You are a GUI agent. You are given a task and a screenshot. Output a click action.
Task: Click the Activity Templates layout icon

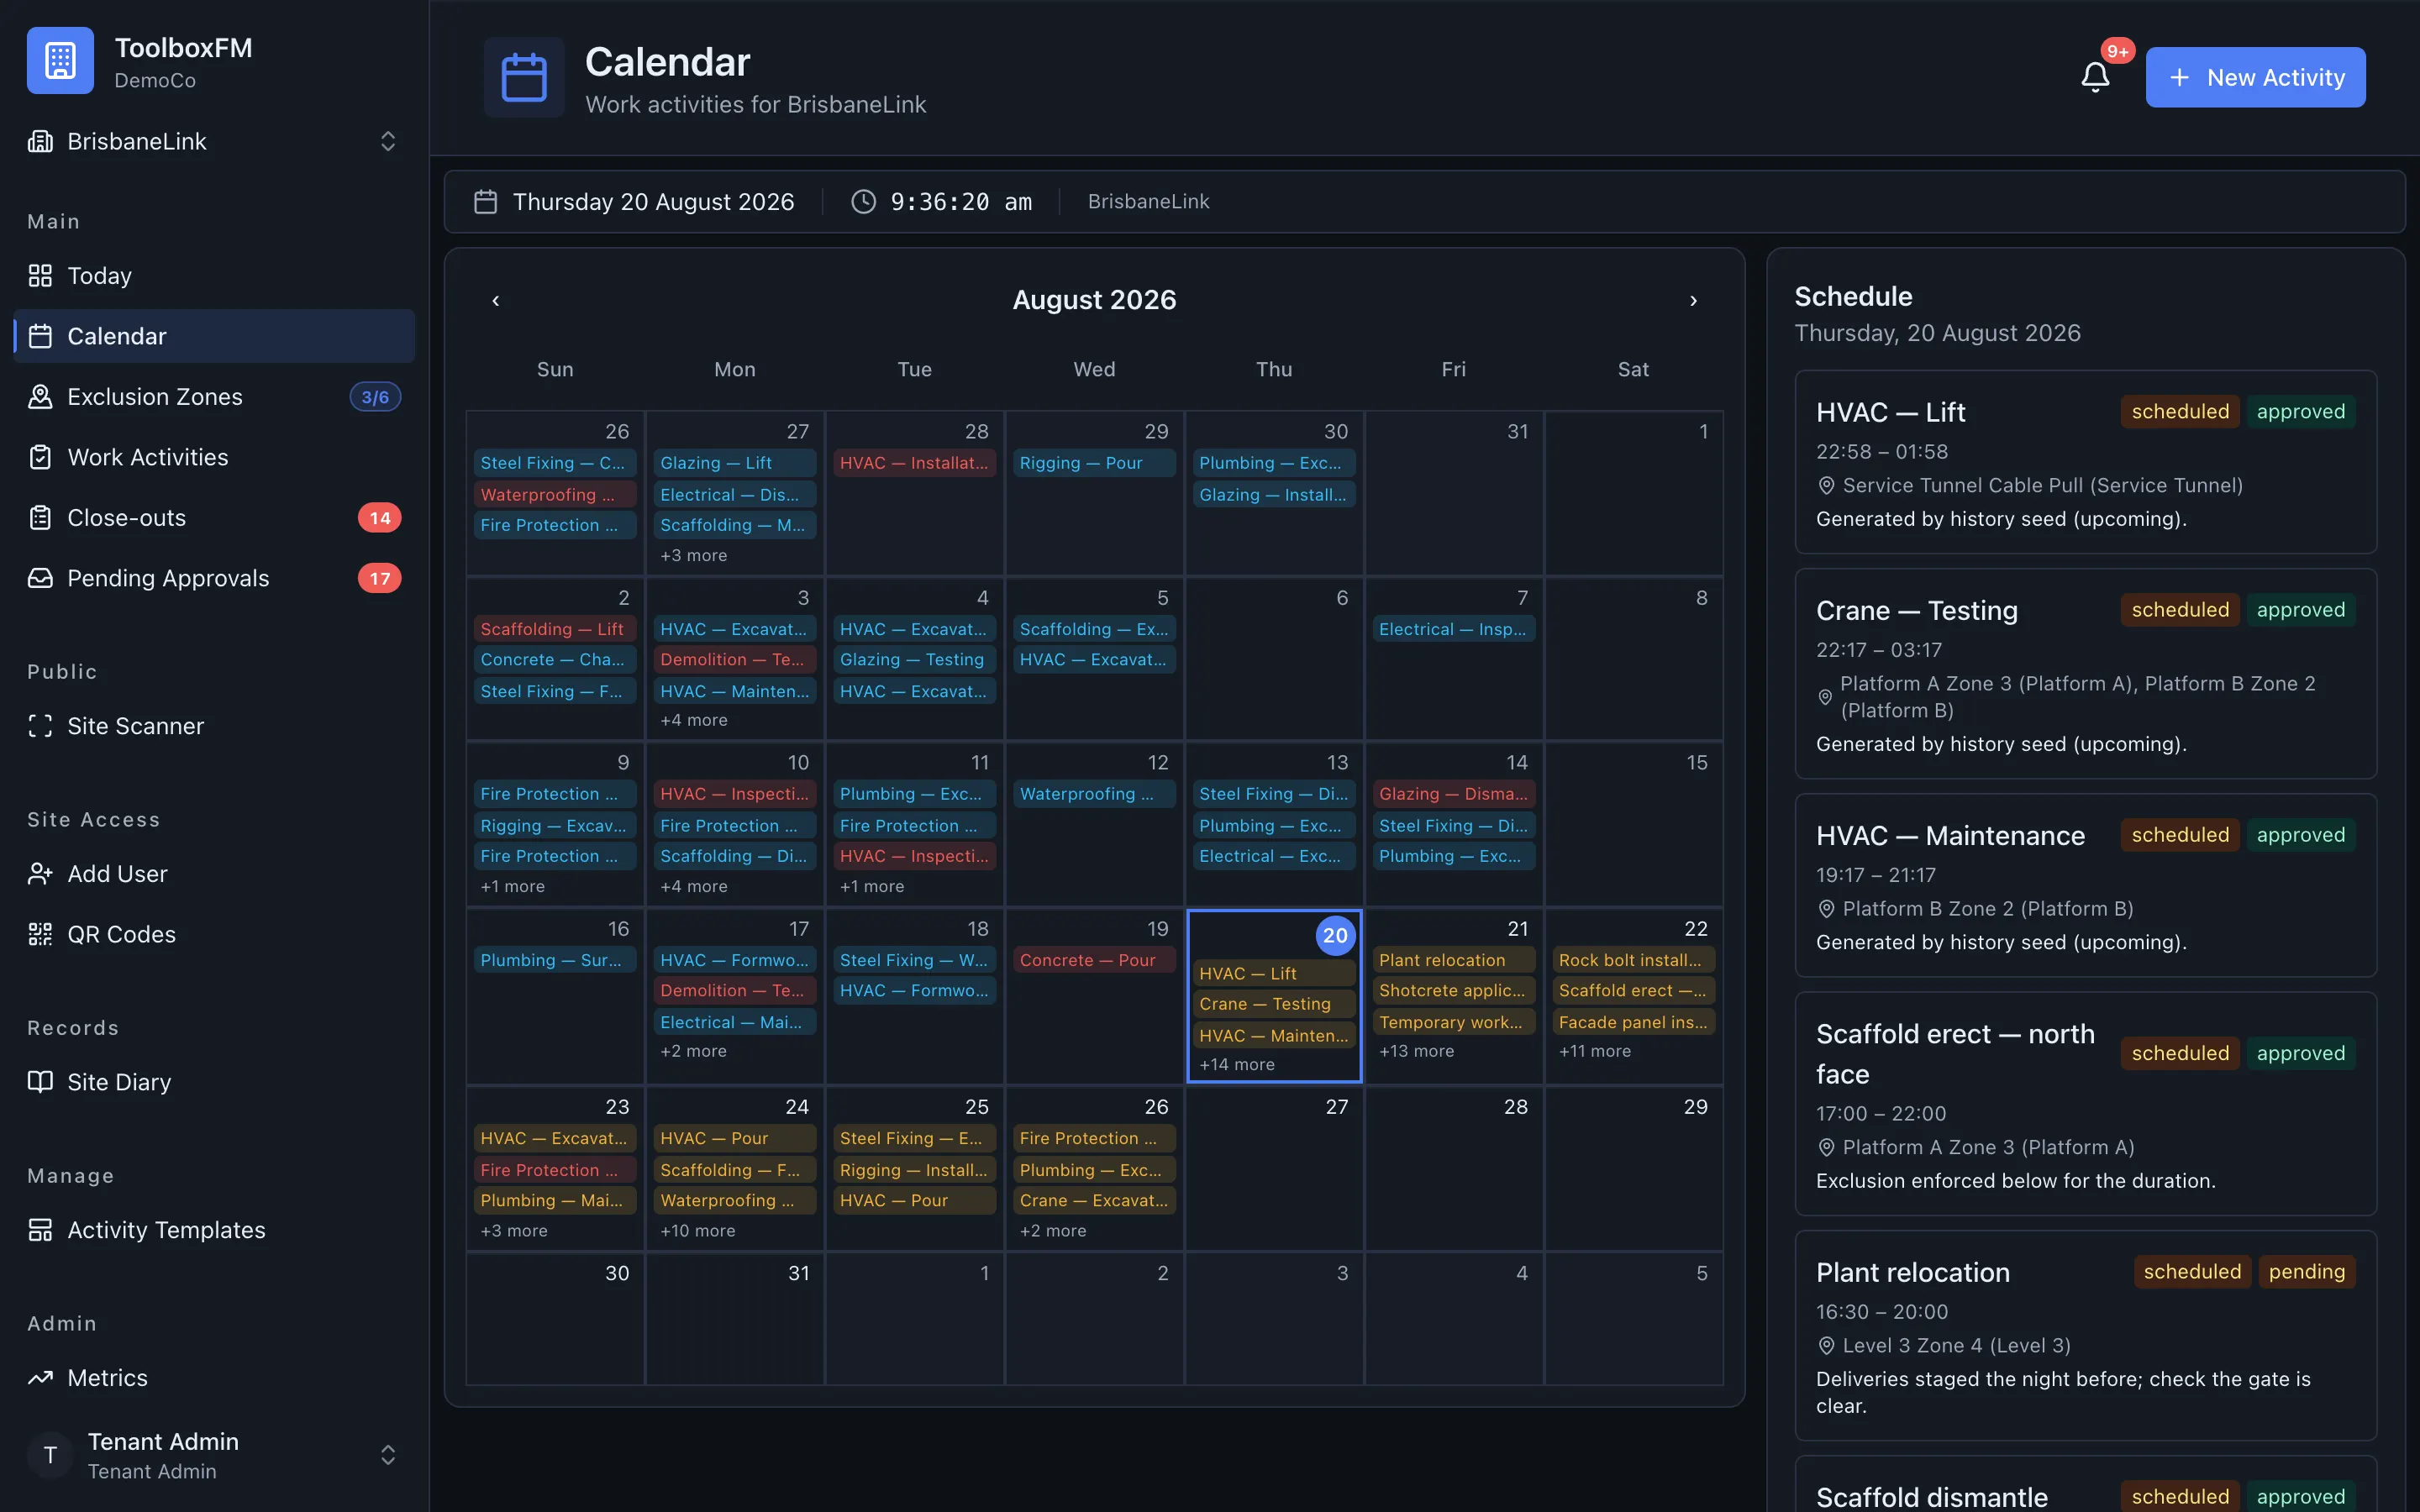point(40,1230)
